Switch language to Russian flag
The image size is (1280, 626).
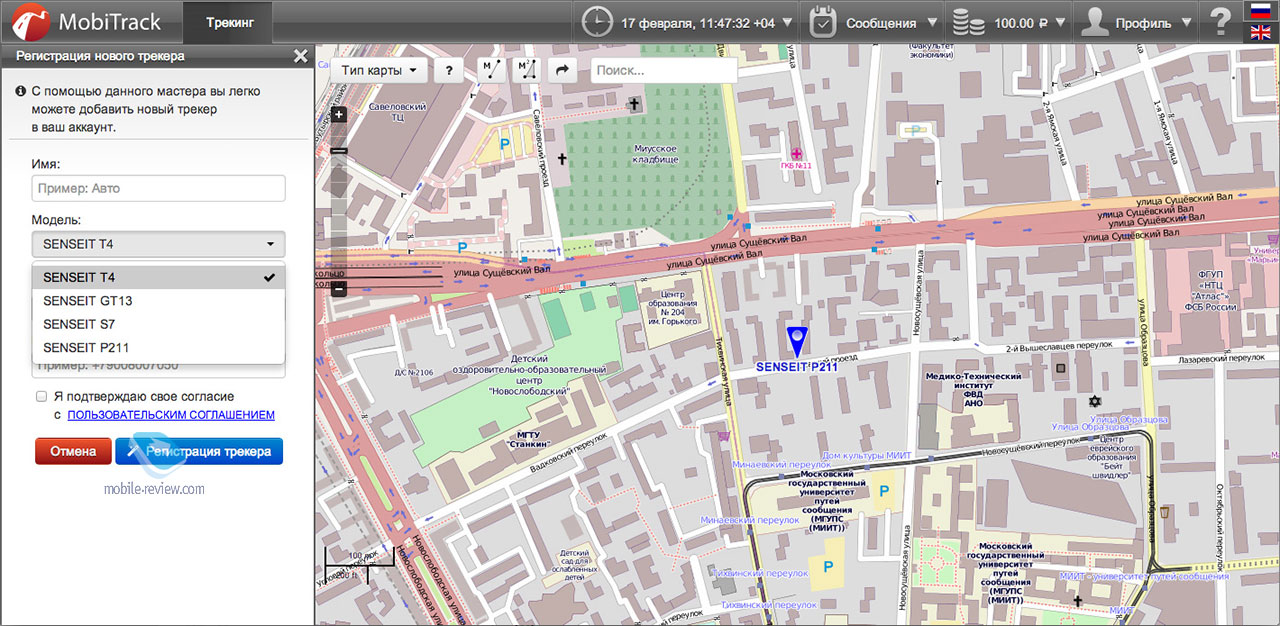click(x=1261, y=11)
